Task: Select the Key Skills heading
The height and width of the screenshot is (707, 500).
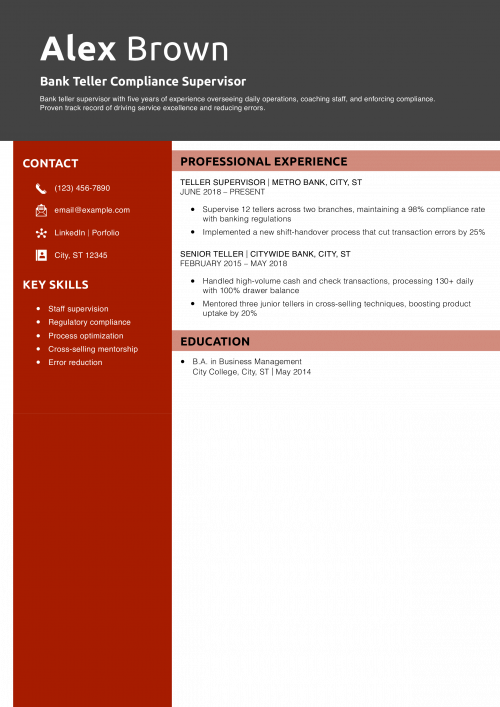Action: (x=55, y=285)
